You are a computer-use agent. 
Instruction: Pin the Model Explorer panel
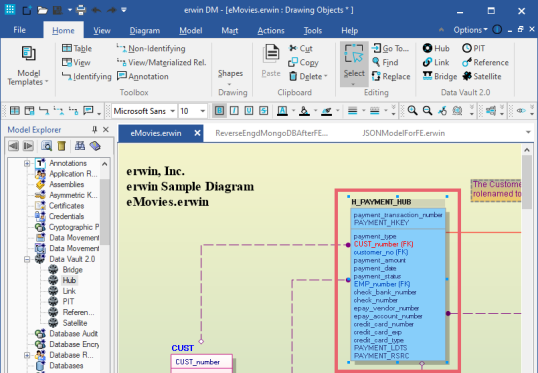point(94,129)
